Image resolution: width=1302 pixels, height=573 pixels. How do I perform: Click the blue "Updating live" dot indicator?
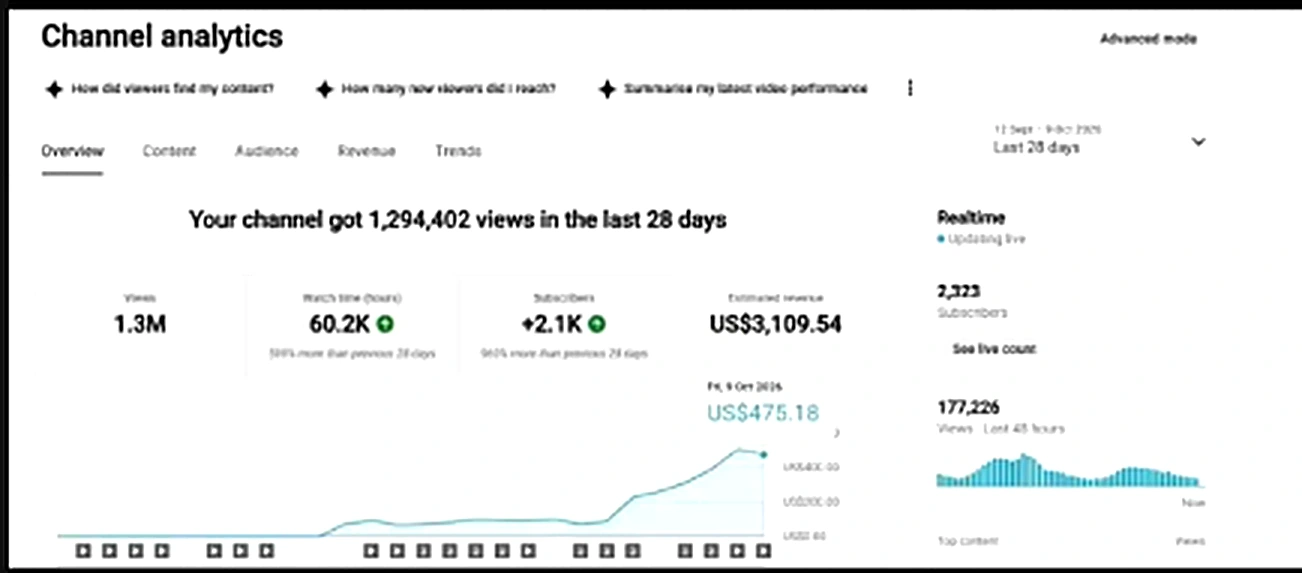[940, 240]
